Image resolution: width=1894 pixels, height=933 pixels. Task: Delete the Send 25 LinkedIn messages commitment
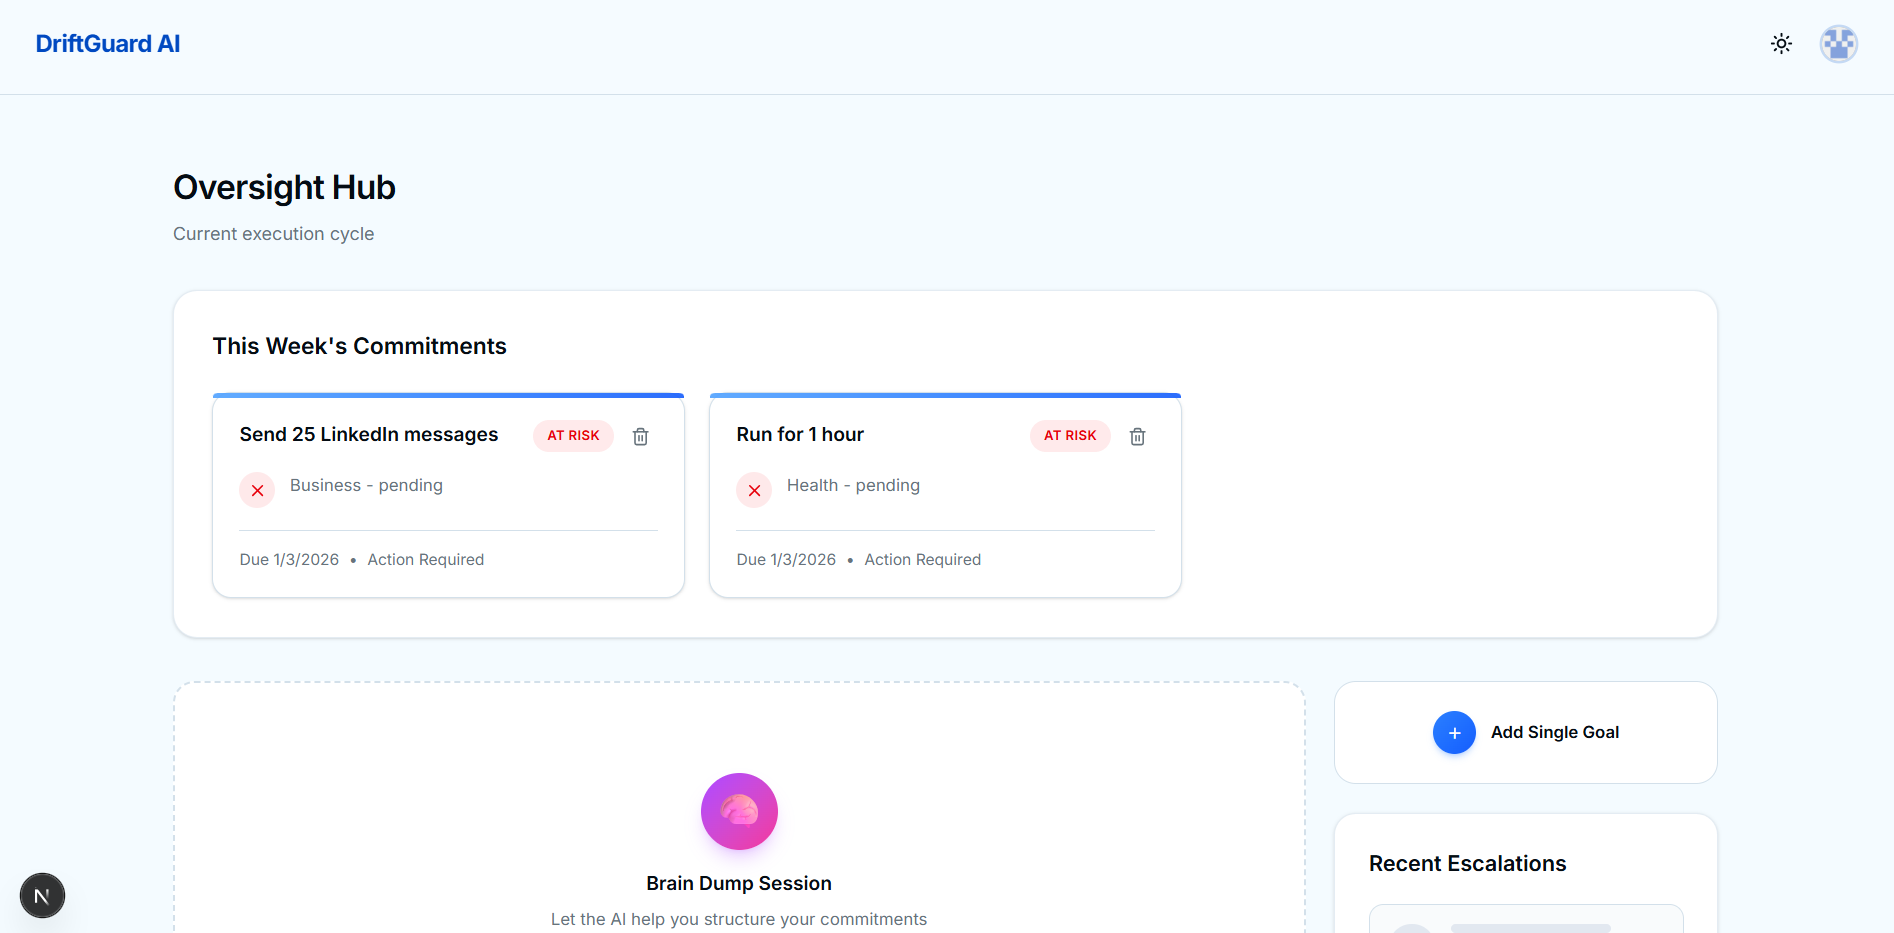click(x=641, y=436)
